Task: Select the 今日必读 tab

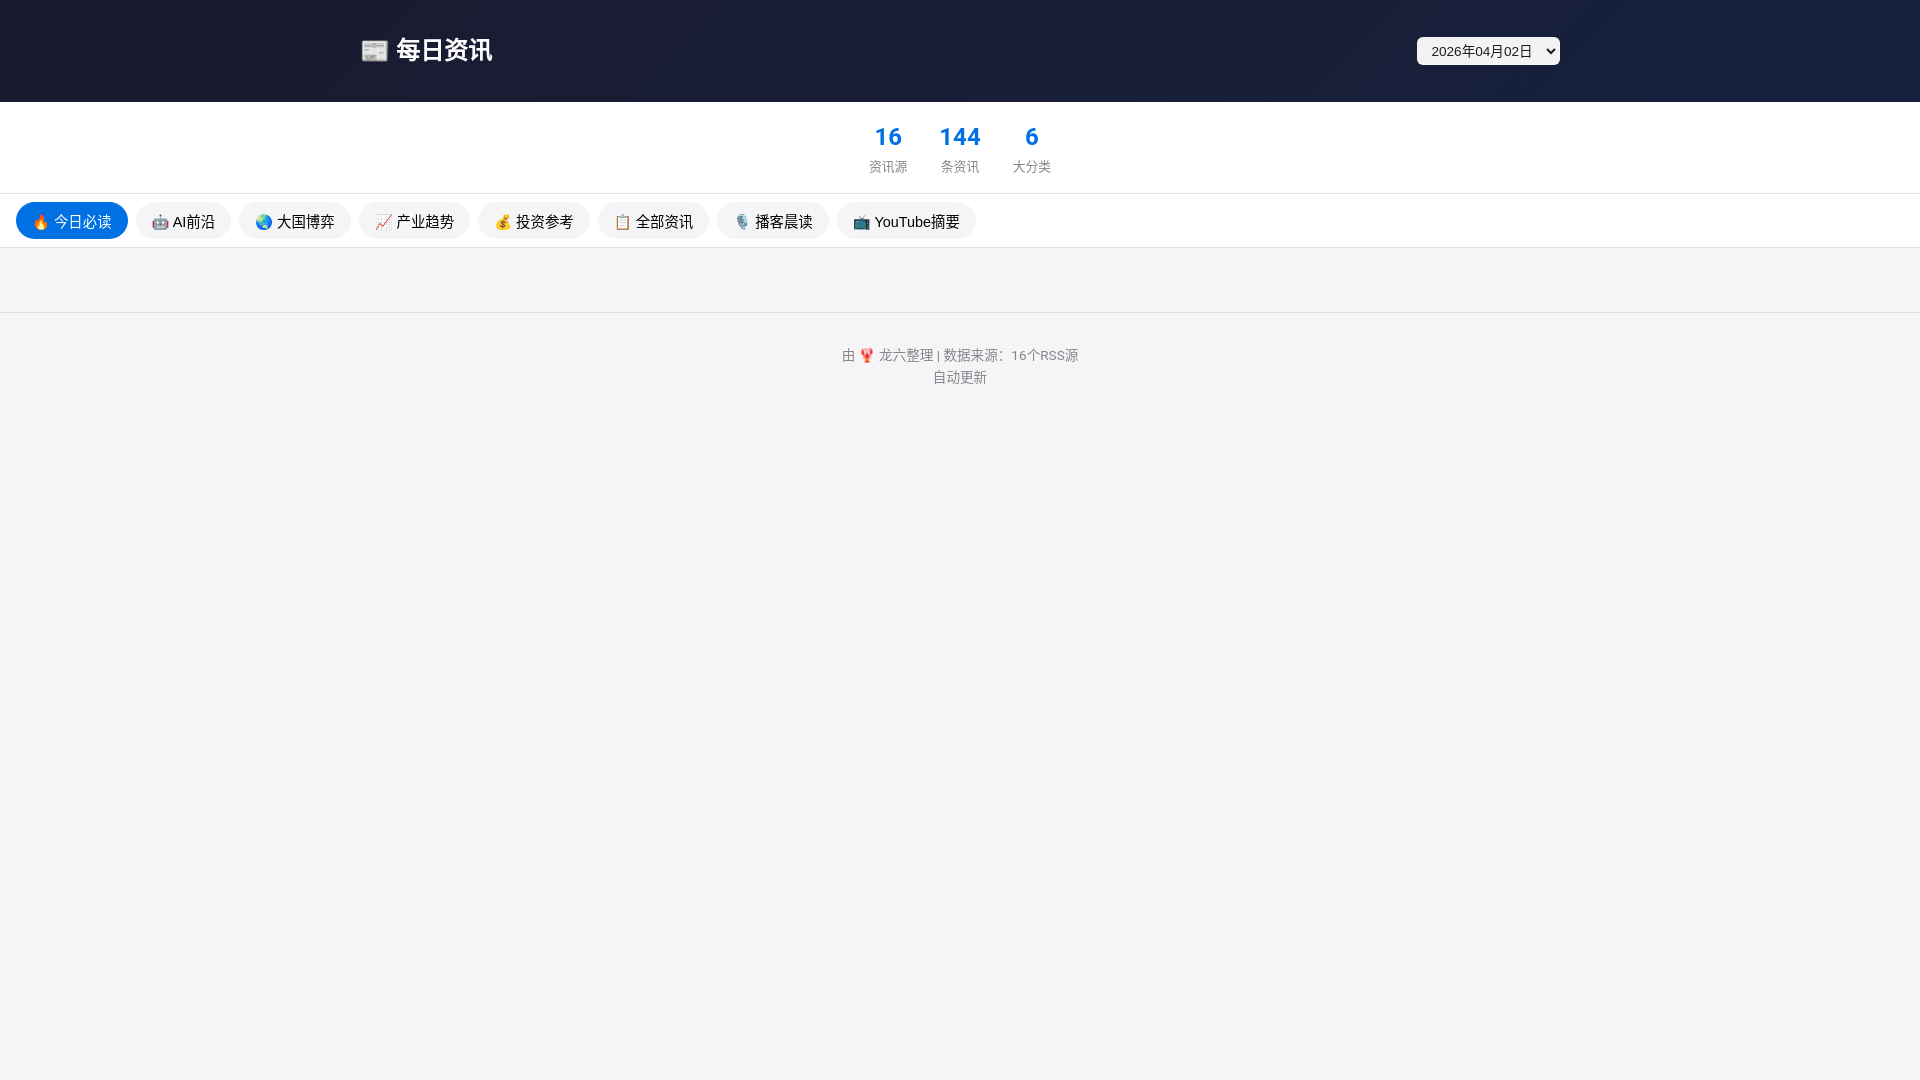Action: [72, 221]
